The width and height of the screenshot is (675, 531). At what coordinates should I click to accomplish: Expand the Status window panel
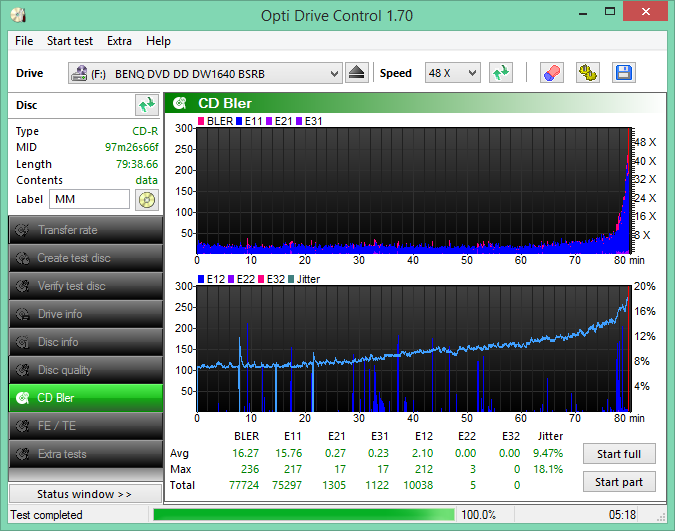pos(85,494)
